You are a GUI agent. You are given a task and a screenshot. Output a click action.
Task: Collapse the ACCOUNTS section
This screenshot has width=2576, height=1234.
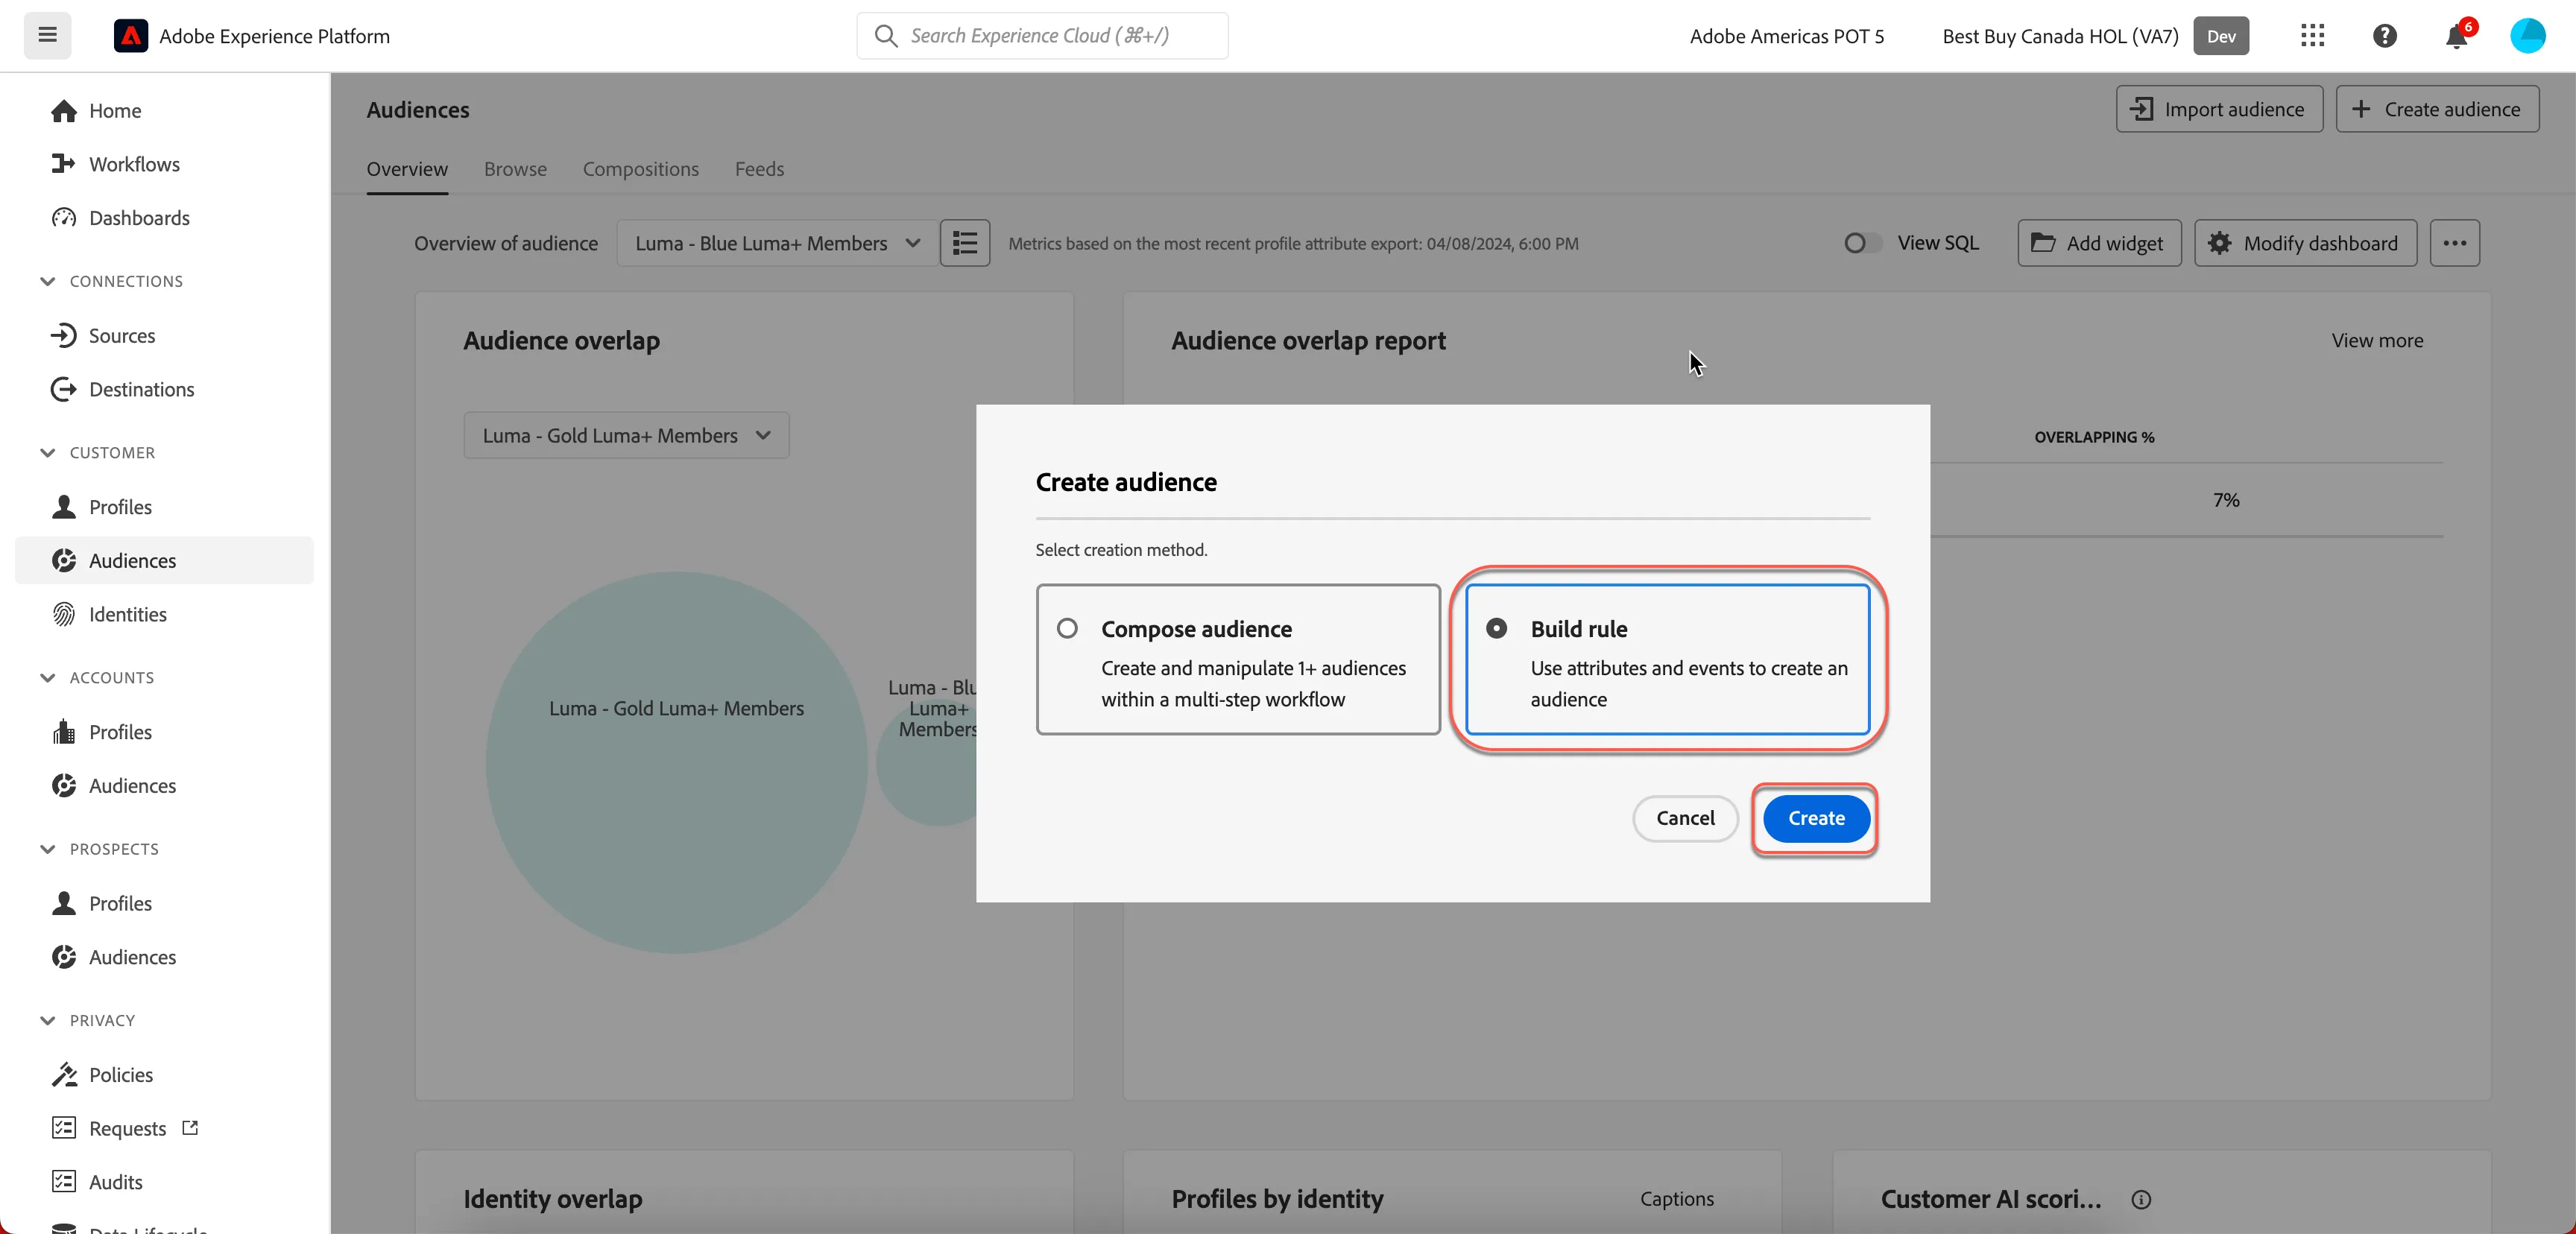click(47, 678)
